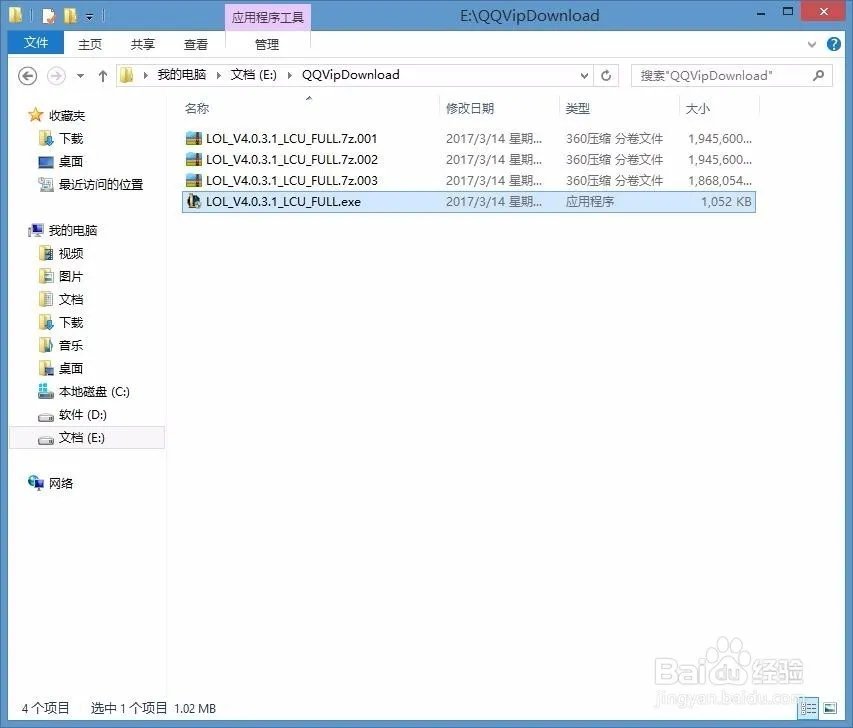This screenshot has width=853, height=728.
Task: Click the back navigation arrow
Action: coord(27,75)
